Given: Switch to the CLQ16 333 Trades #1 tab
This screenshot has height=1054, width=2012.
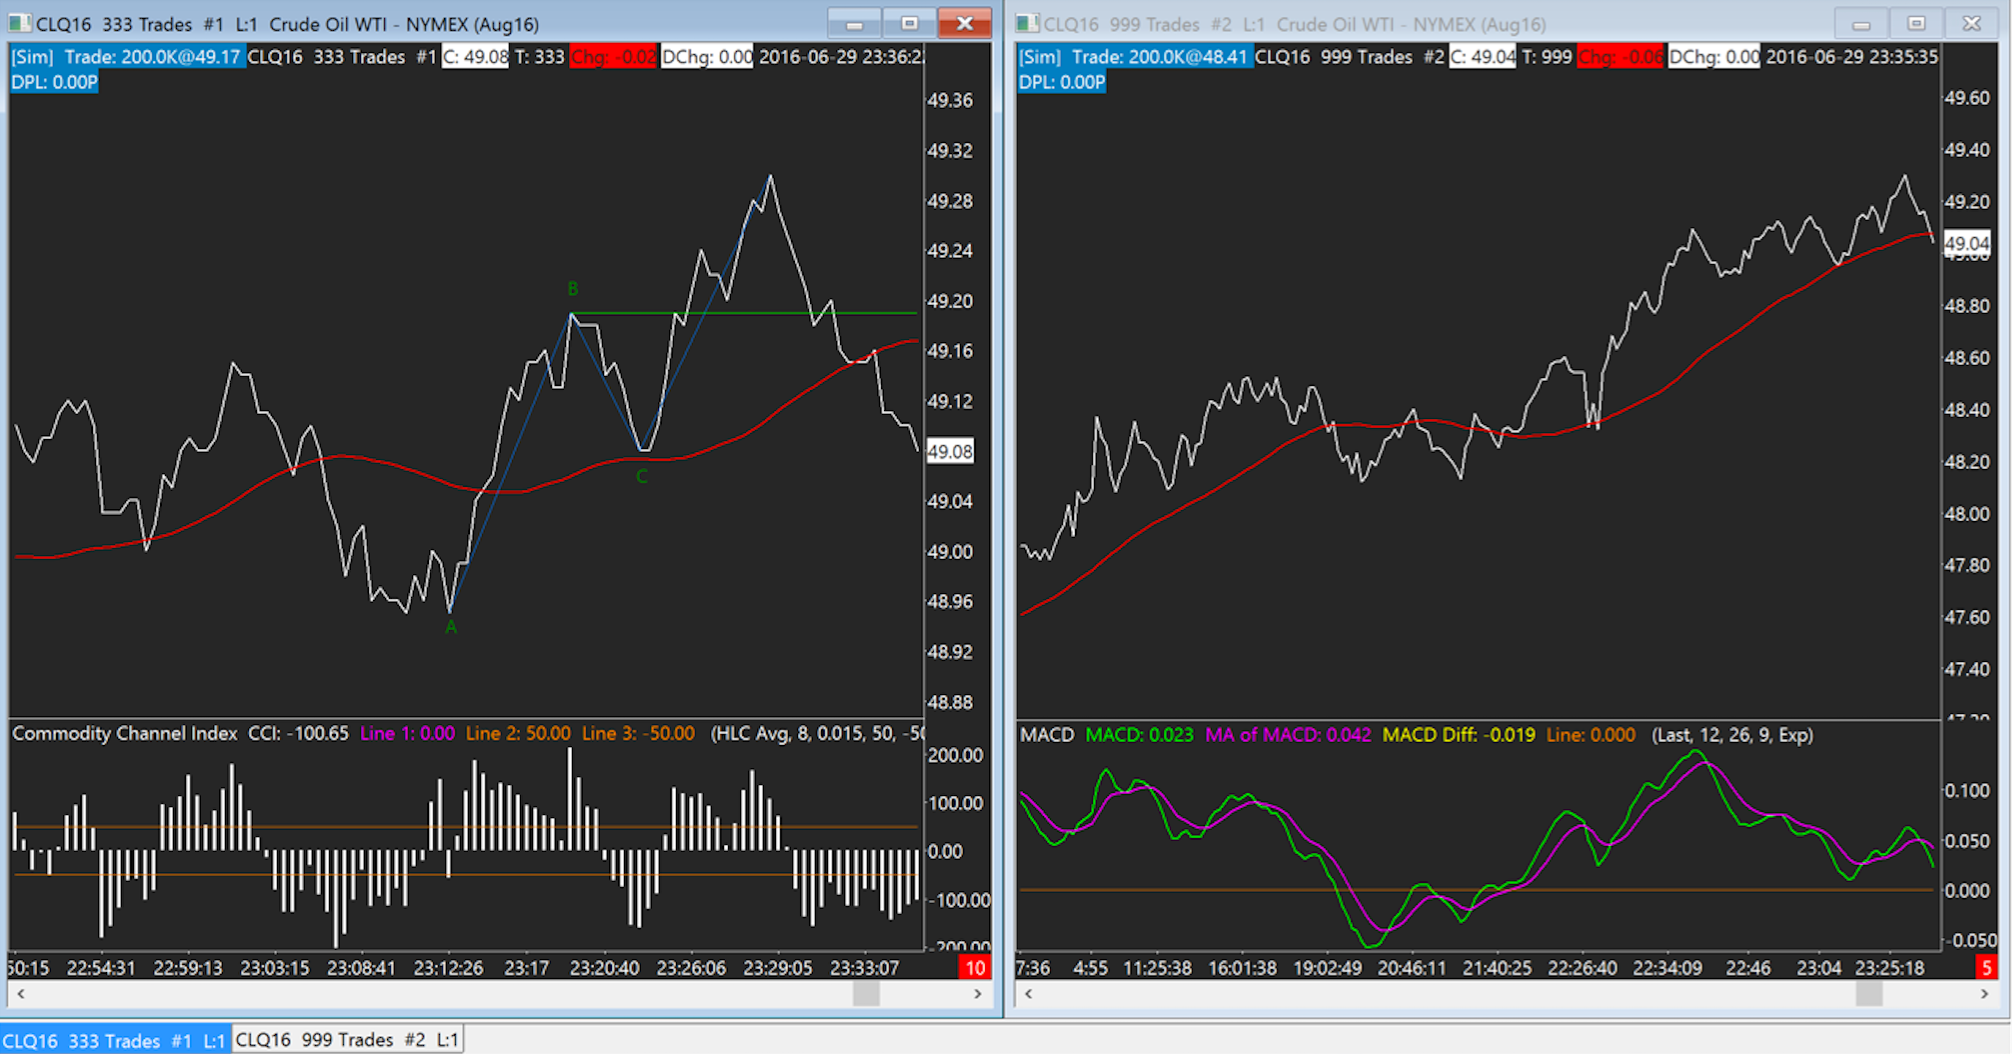Looking at the screenshot, I should pos(115,1040).
